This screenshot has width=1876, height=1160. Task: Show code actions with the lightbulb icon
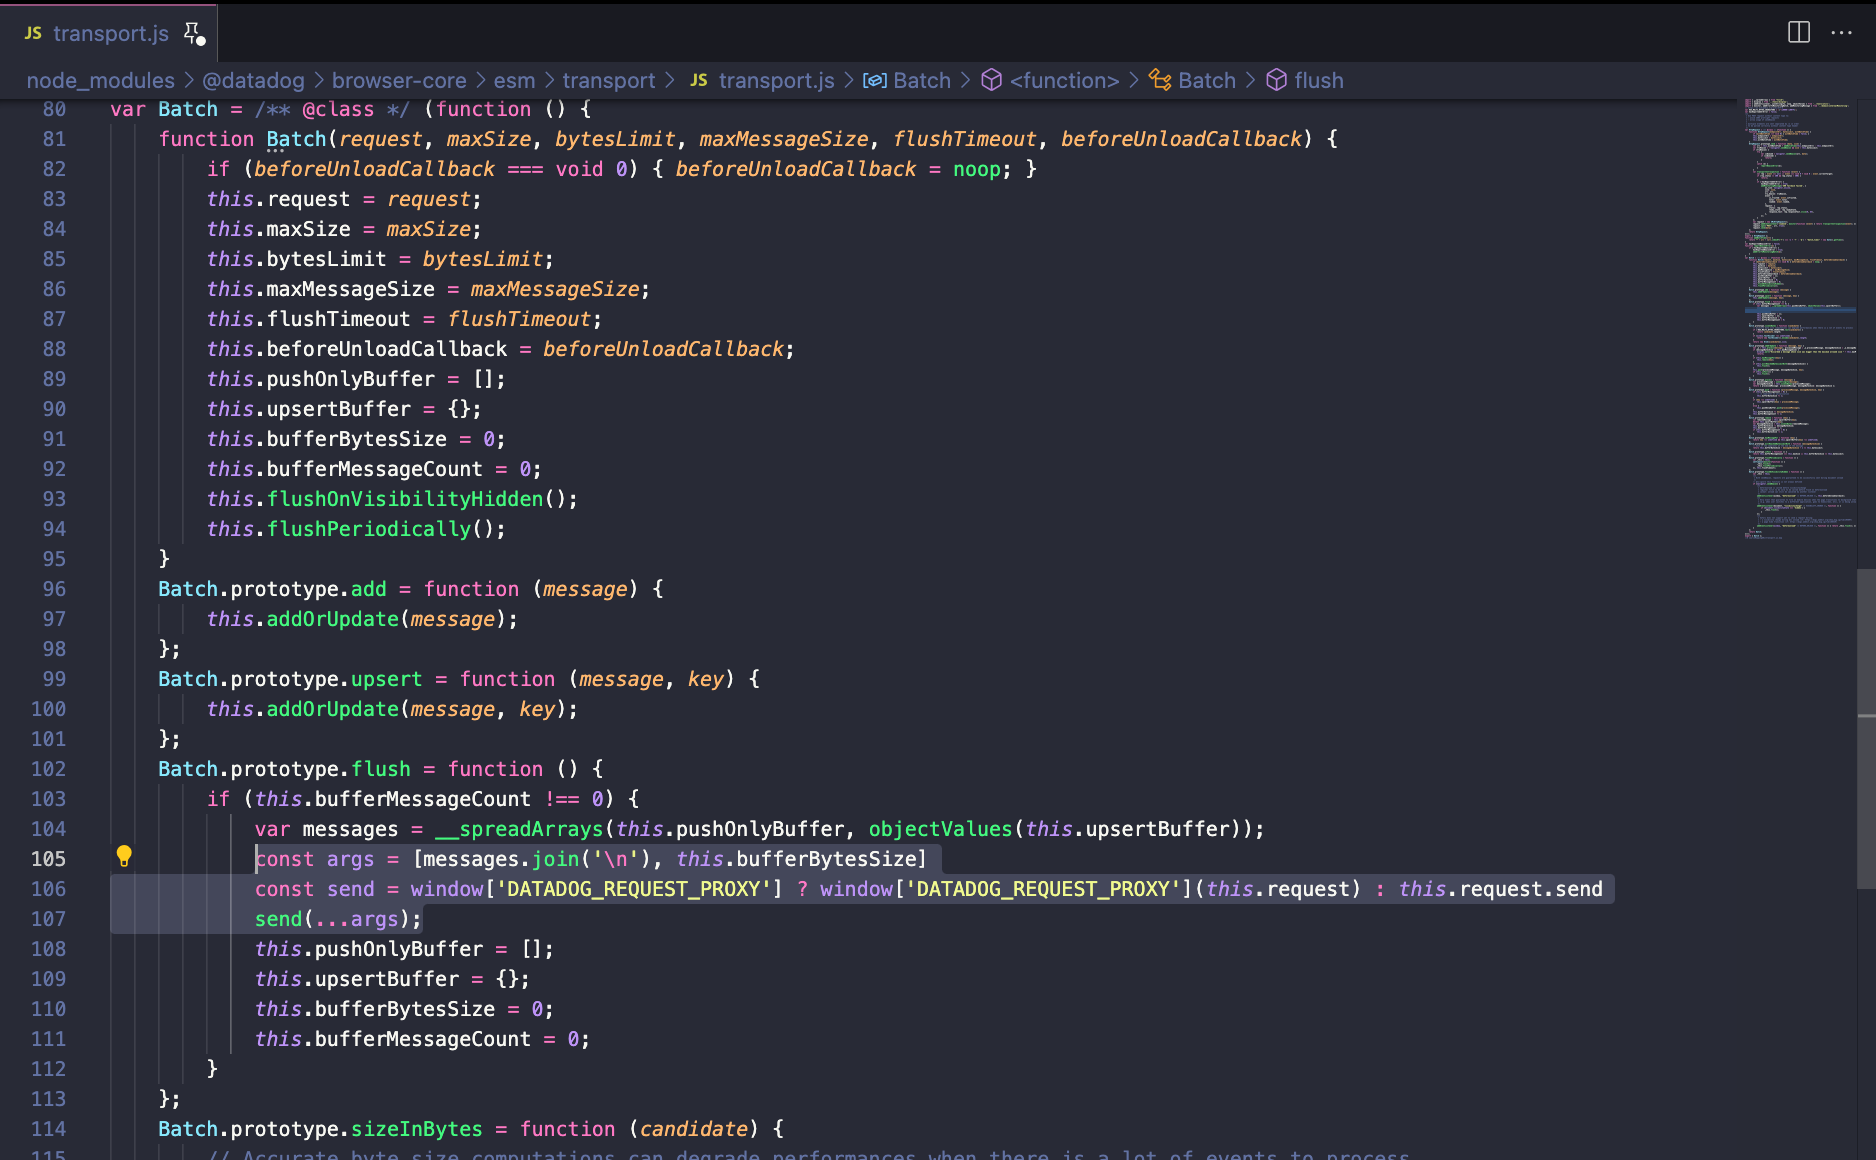124,856
